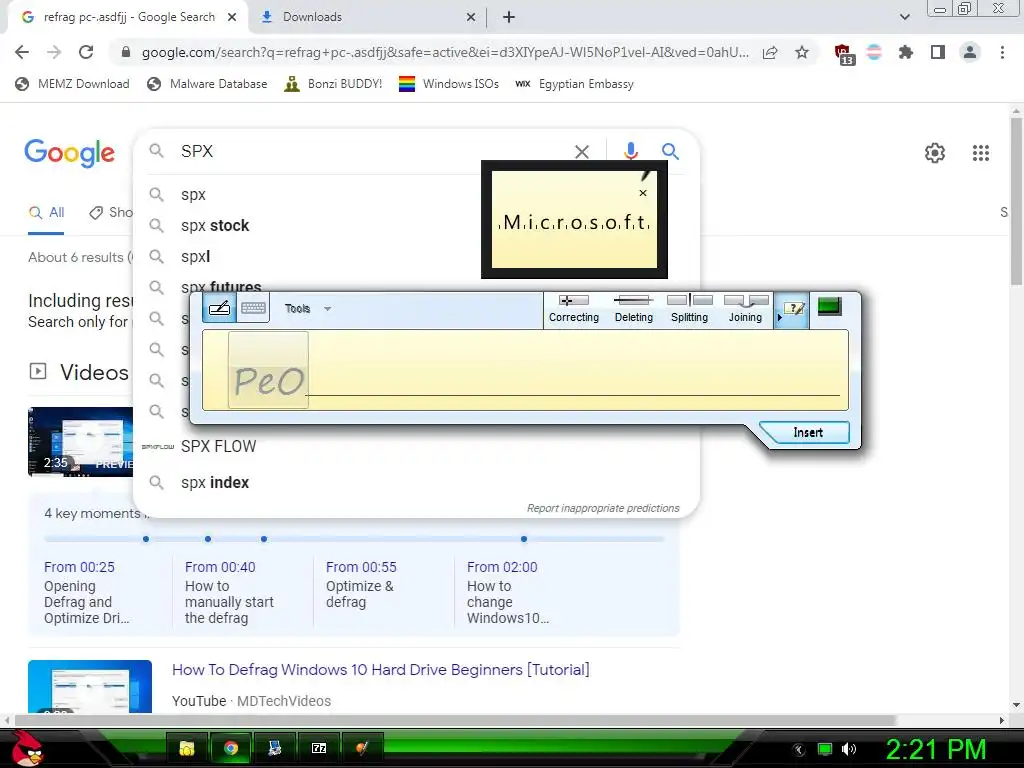Image resolution: width=1024 pixels, height=768 pixels.
Task: Go forward in browser history
Action: [x=54, y=52]
